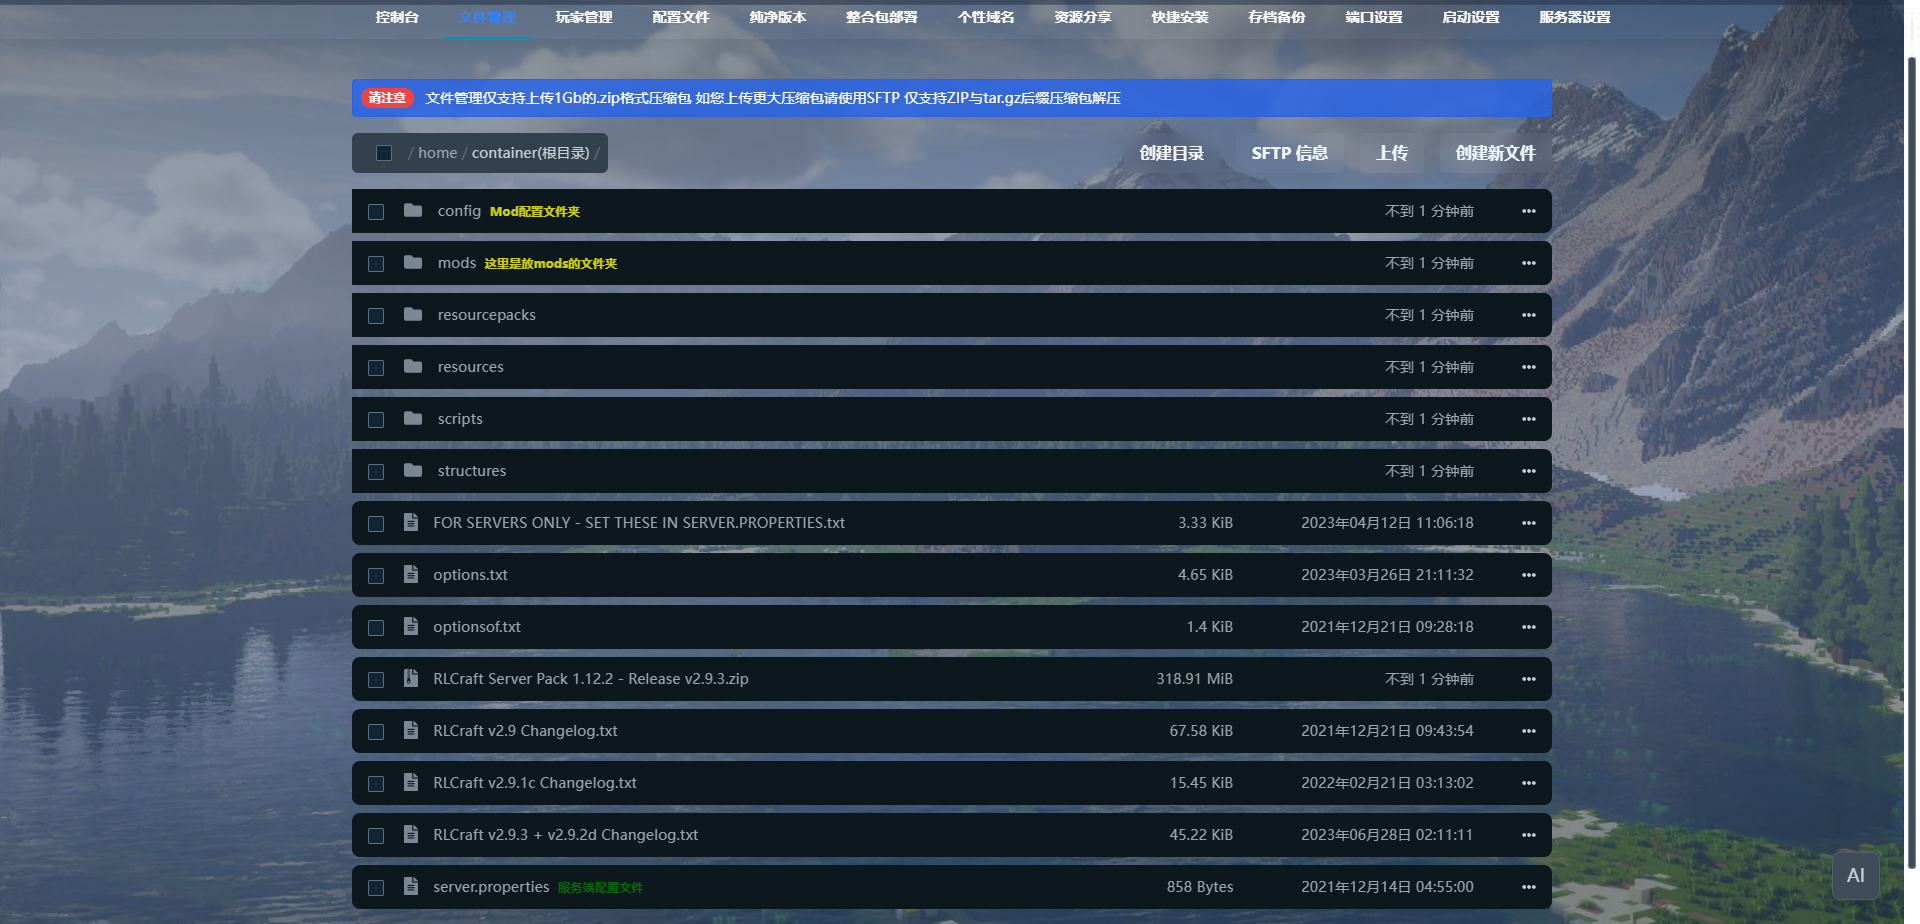This screenshot has height=924, width=1920.
Task: Open the ellipsis menu for the FOR SERVERS ONLY txt file
Action: (x=1528, y=523)
